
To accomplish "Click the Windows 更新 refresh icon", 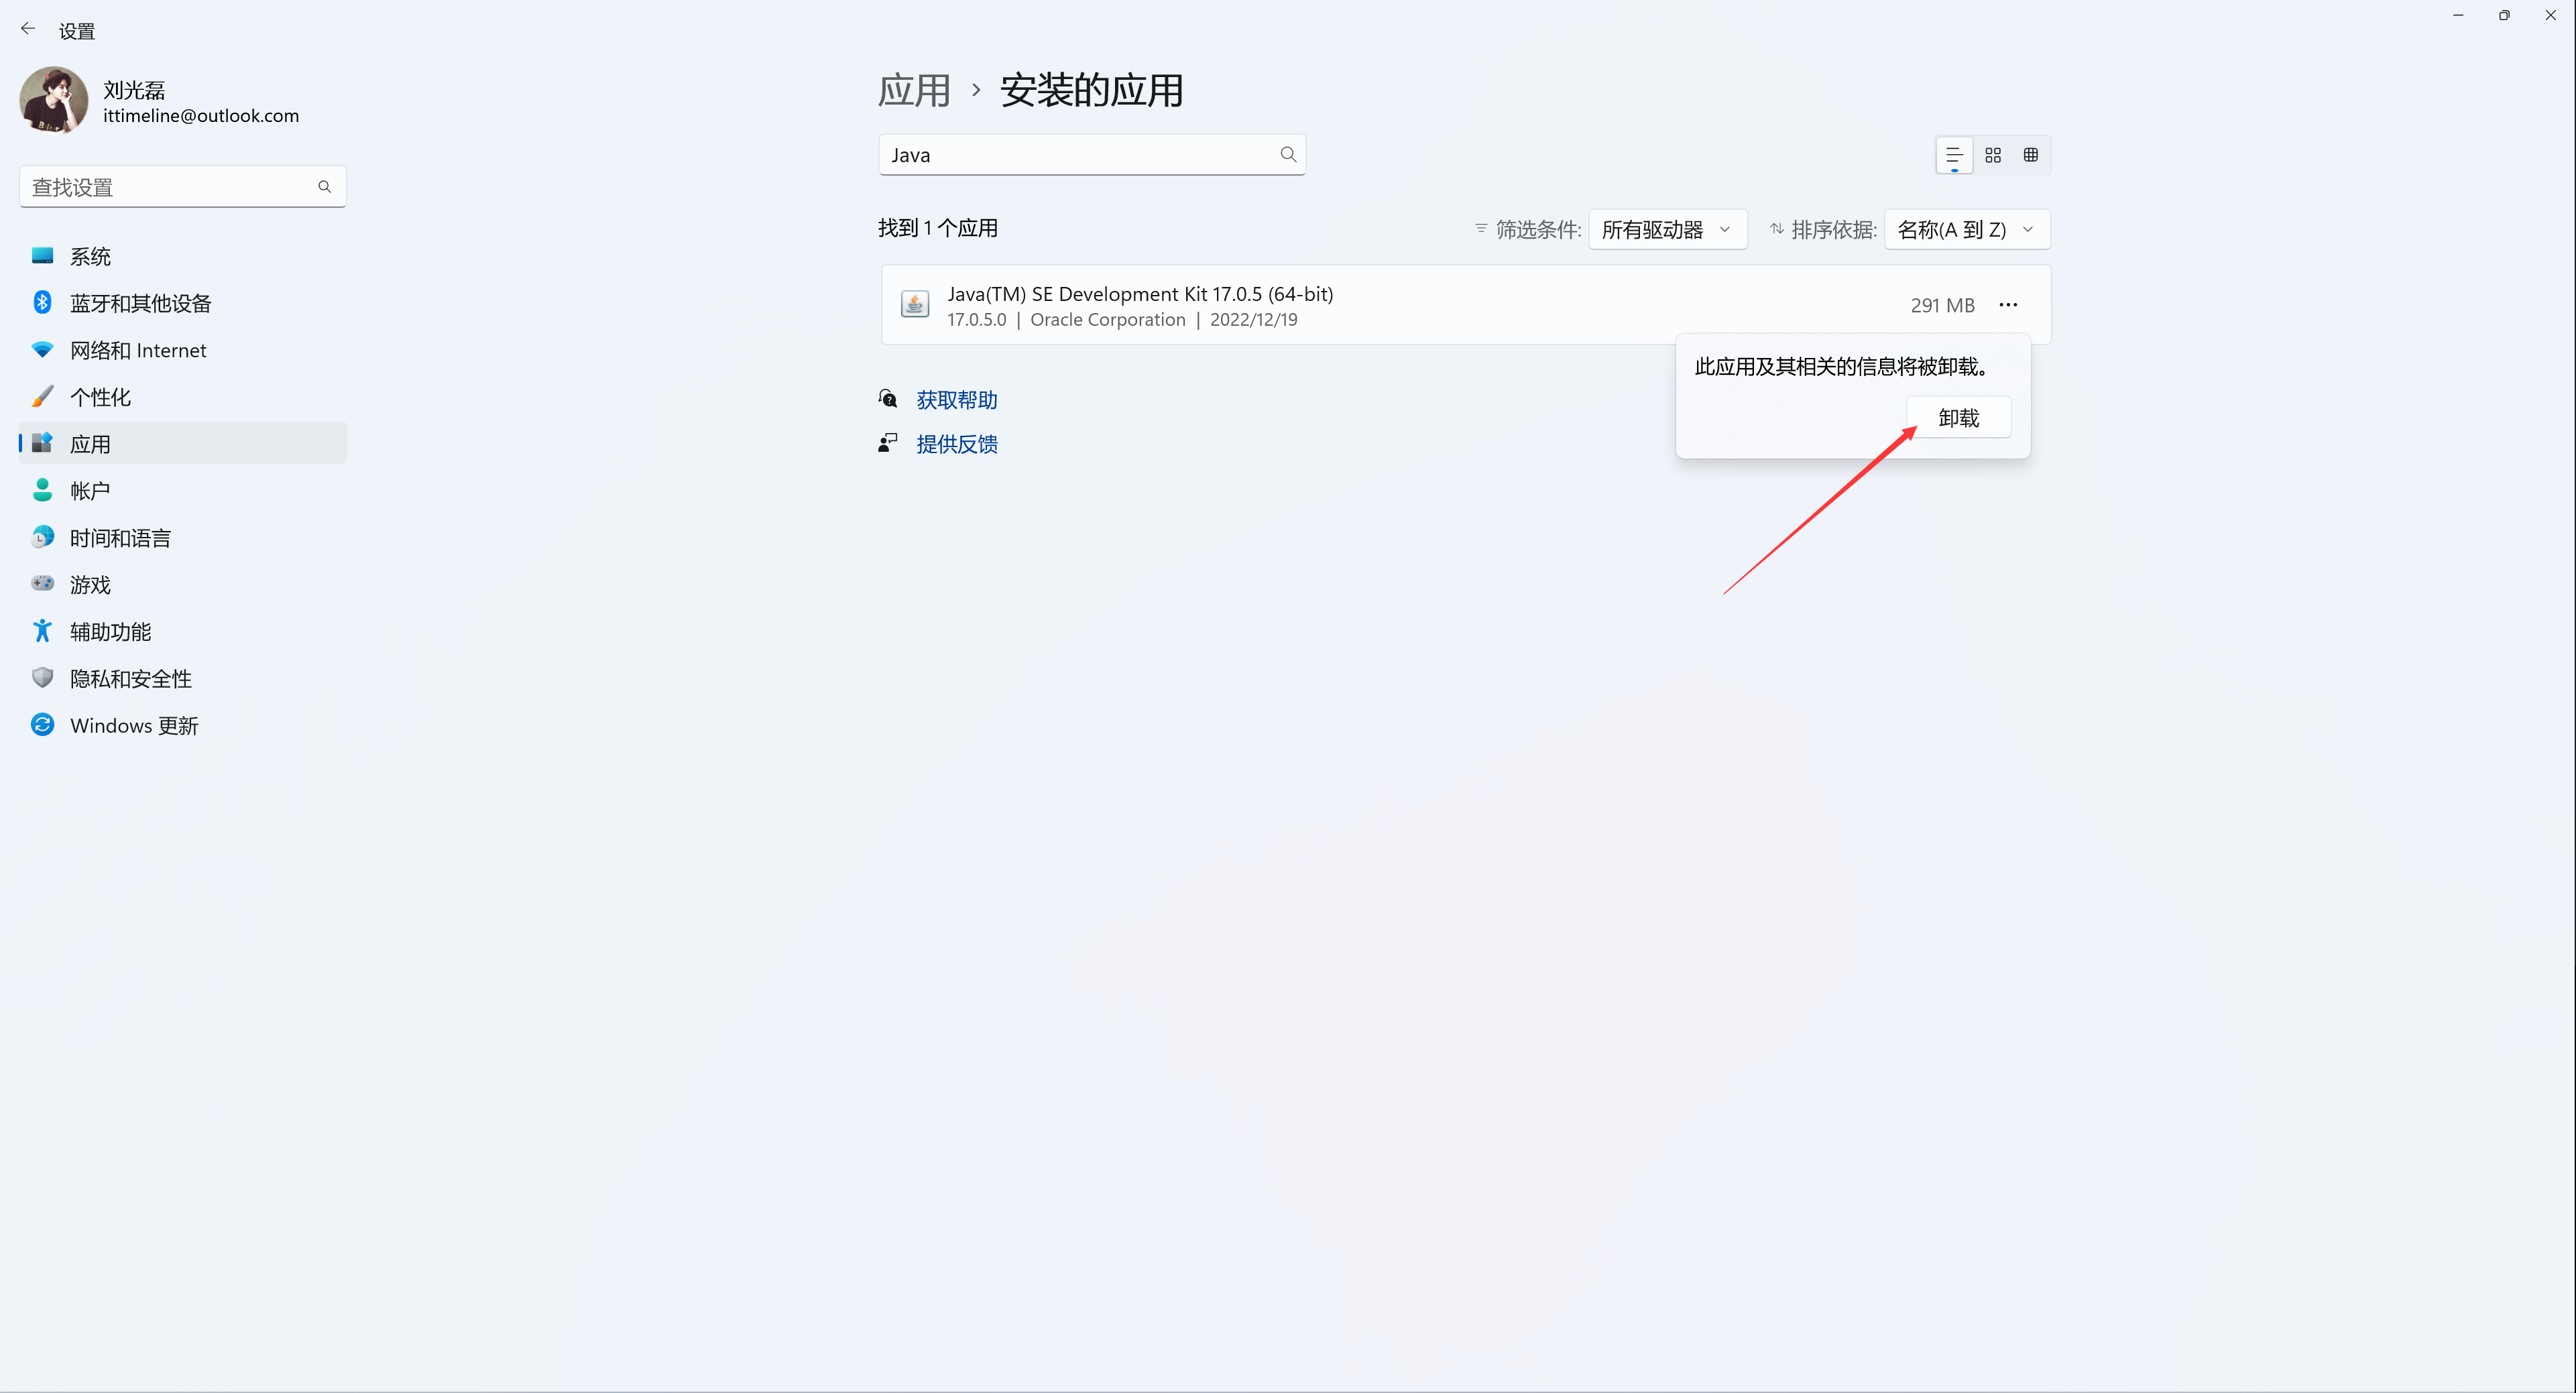I will 42,724.
